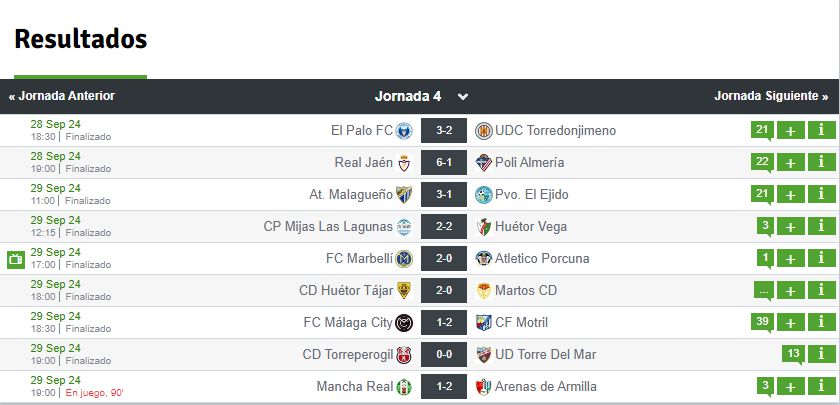Click the 1-2 score of Mancha Real match

coord(444,386)
